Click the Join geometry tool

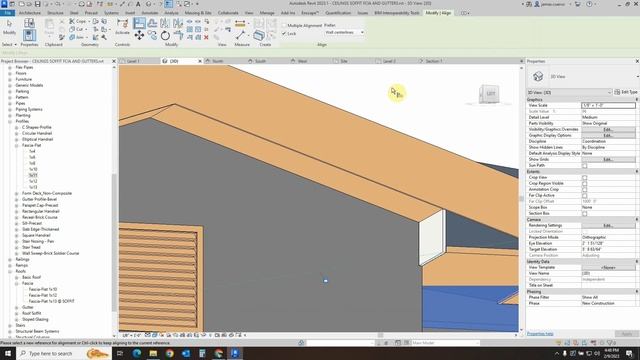[x=77, y=37]
